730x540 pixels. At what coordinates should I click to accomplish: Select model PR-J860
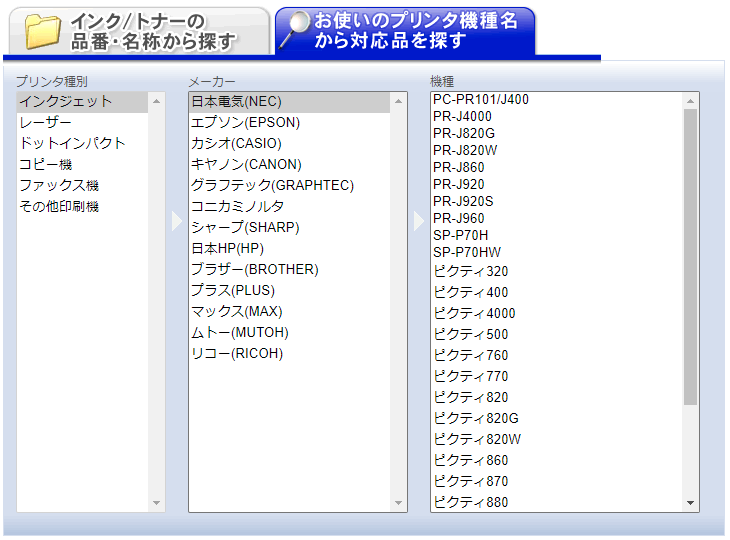[x=556, y=168]
